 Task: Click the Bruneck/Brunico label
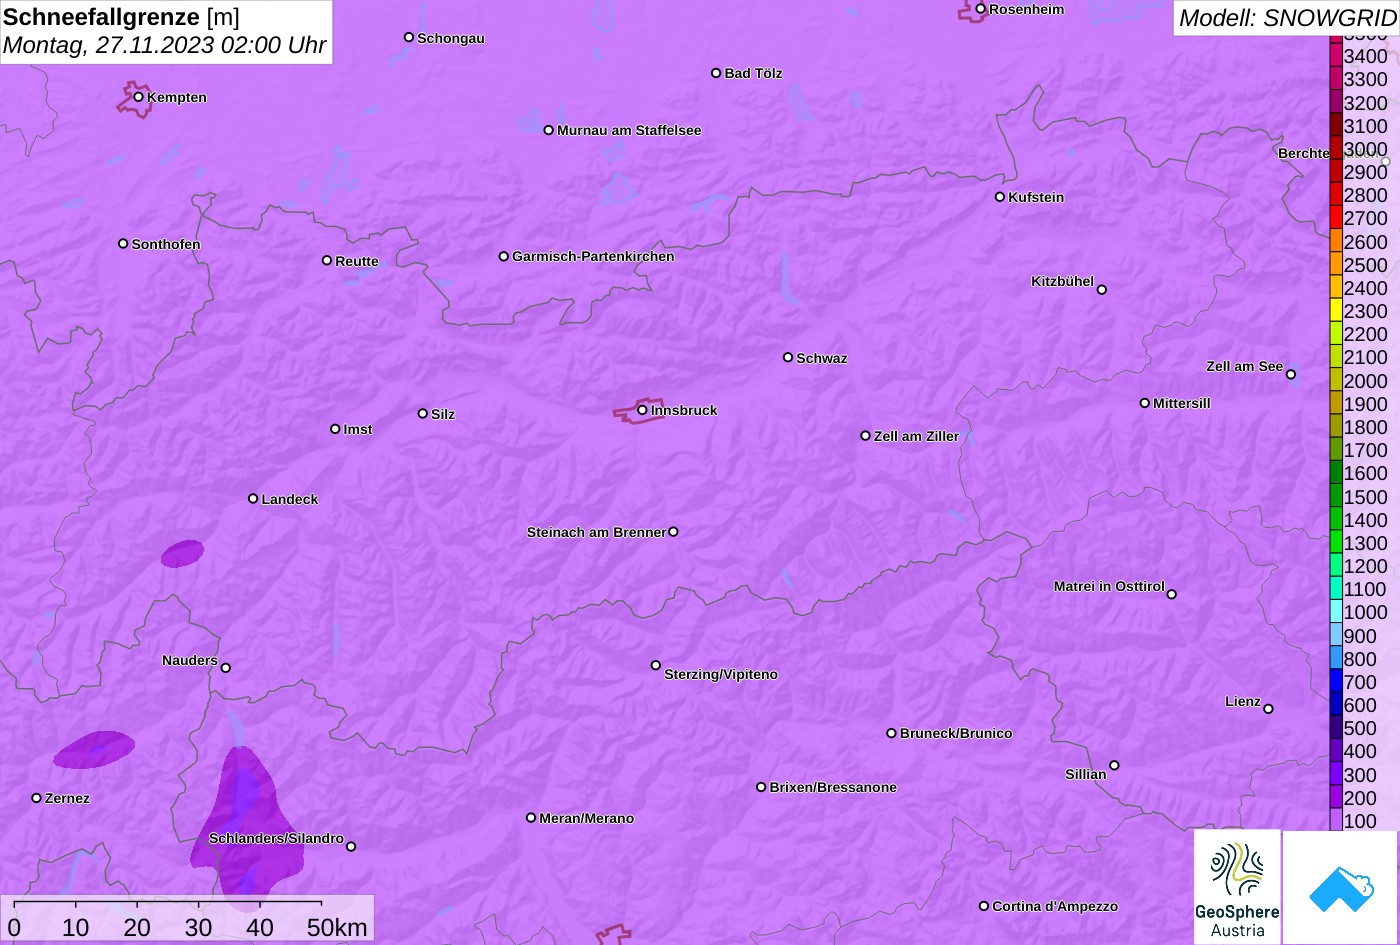(956, 733)
